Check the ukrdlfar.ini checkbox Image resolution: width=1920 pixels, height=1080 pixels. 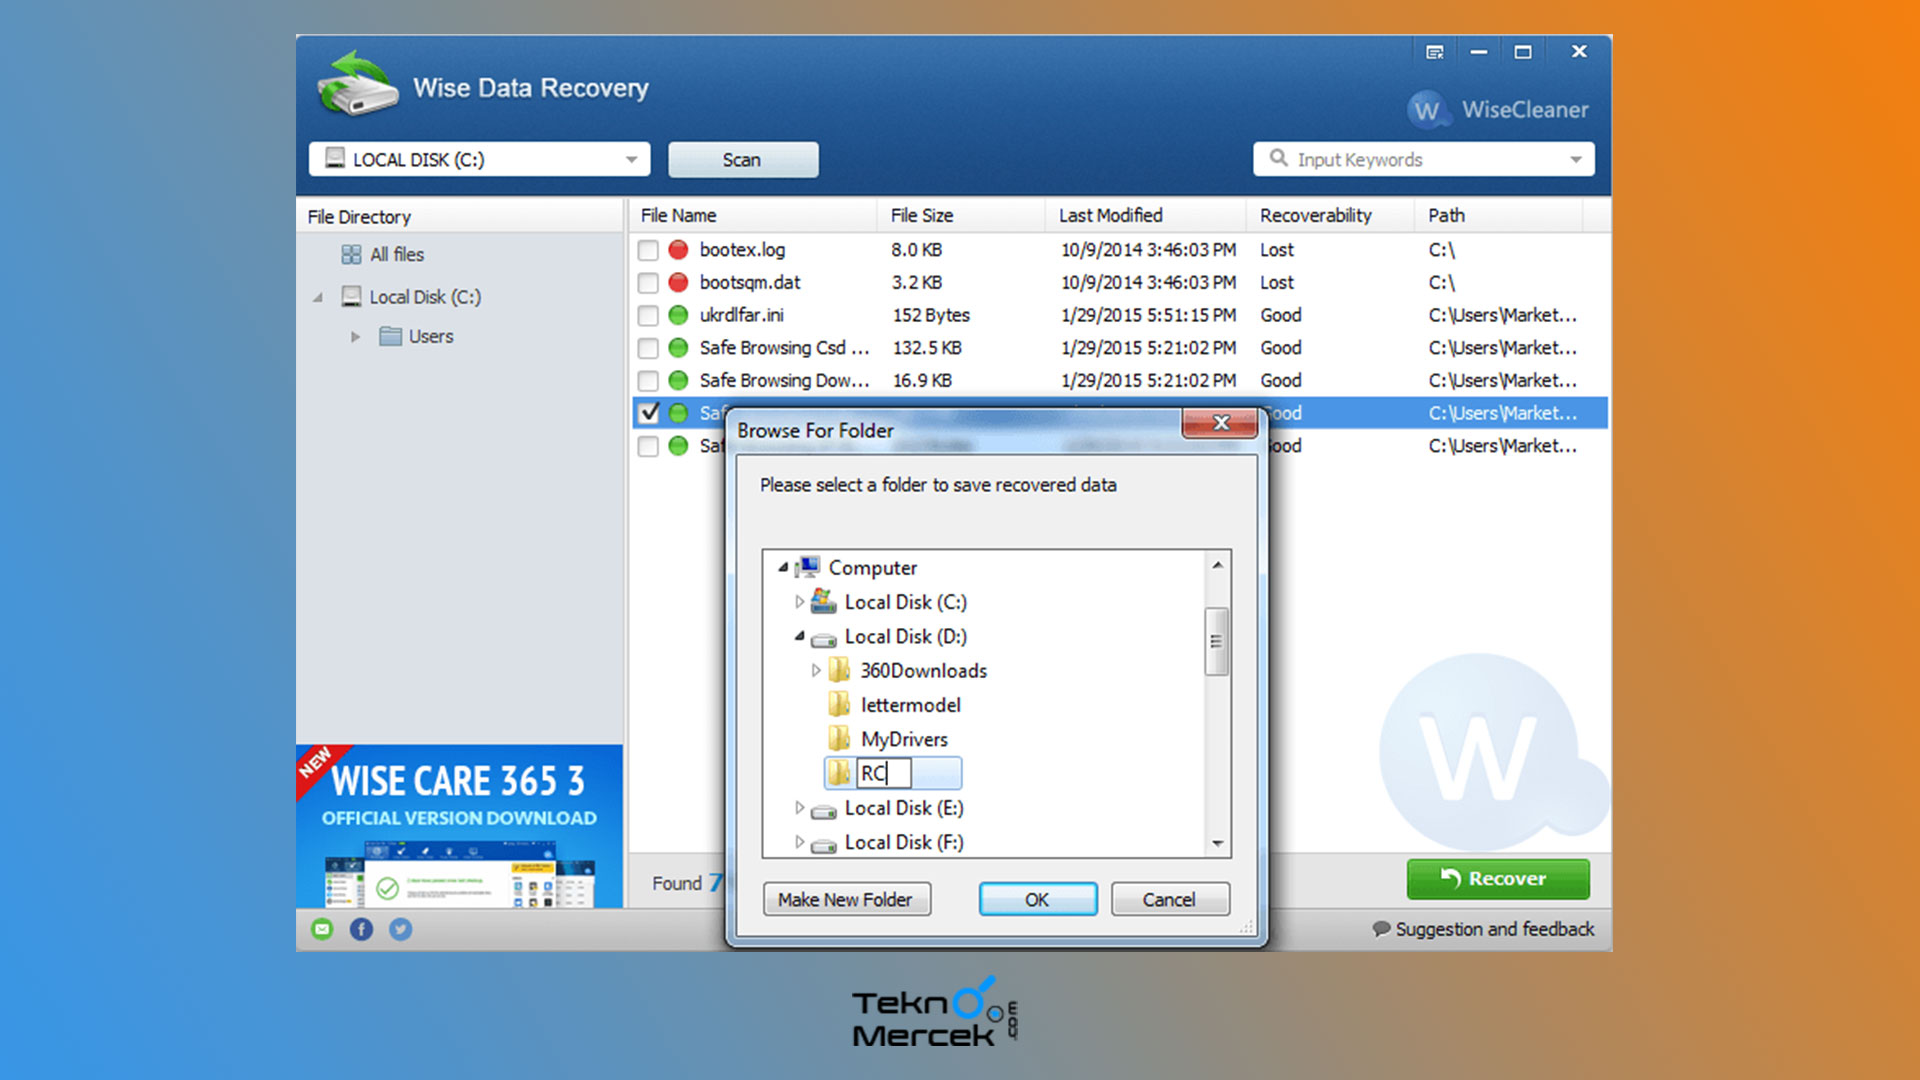pos(648,316)
